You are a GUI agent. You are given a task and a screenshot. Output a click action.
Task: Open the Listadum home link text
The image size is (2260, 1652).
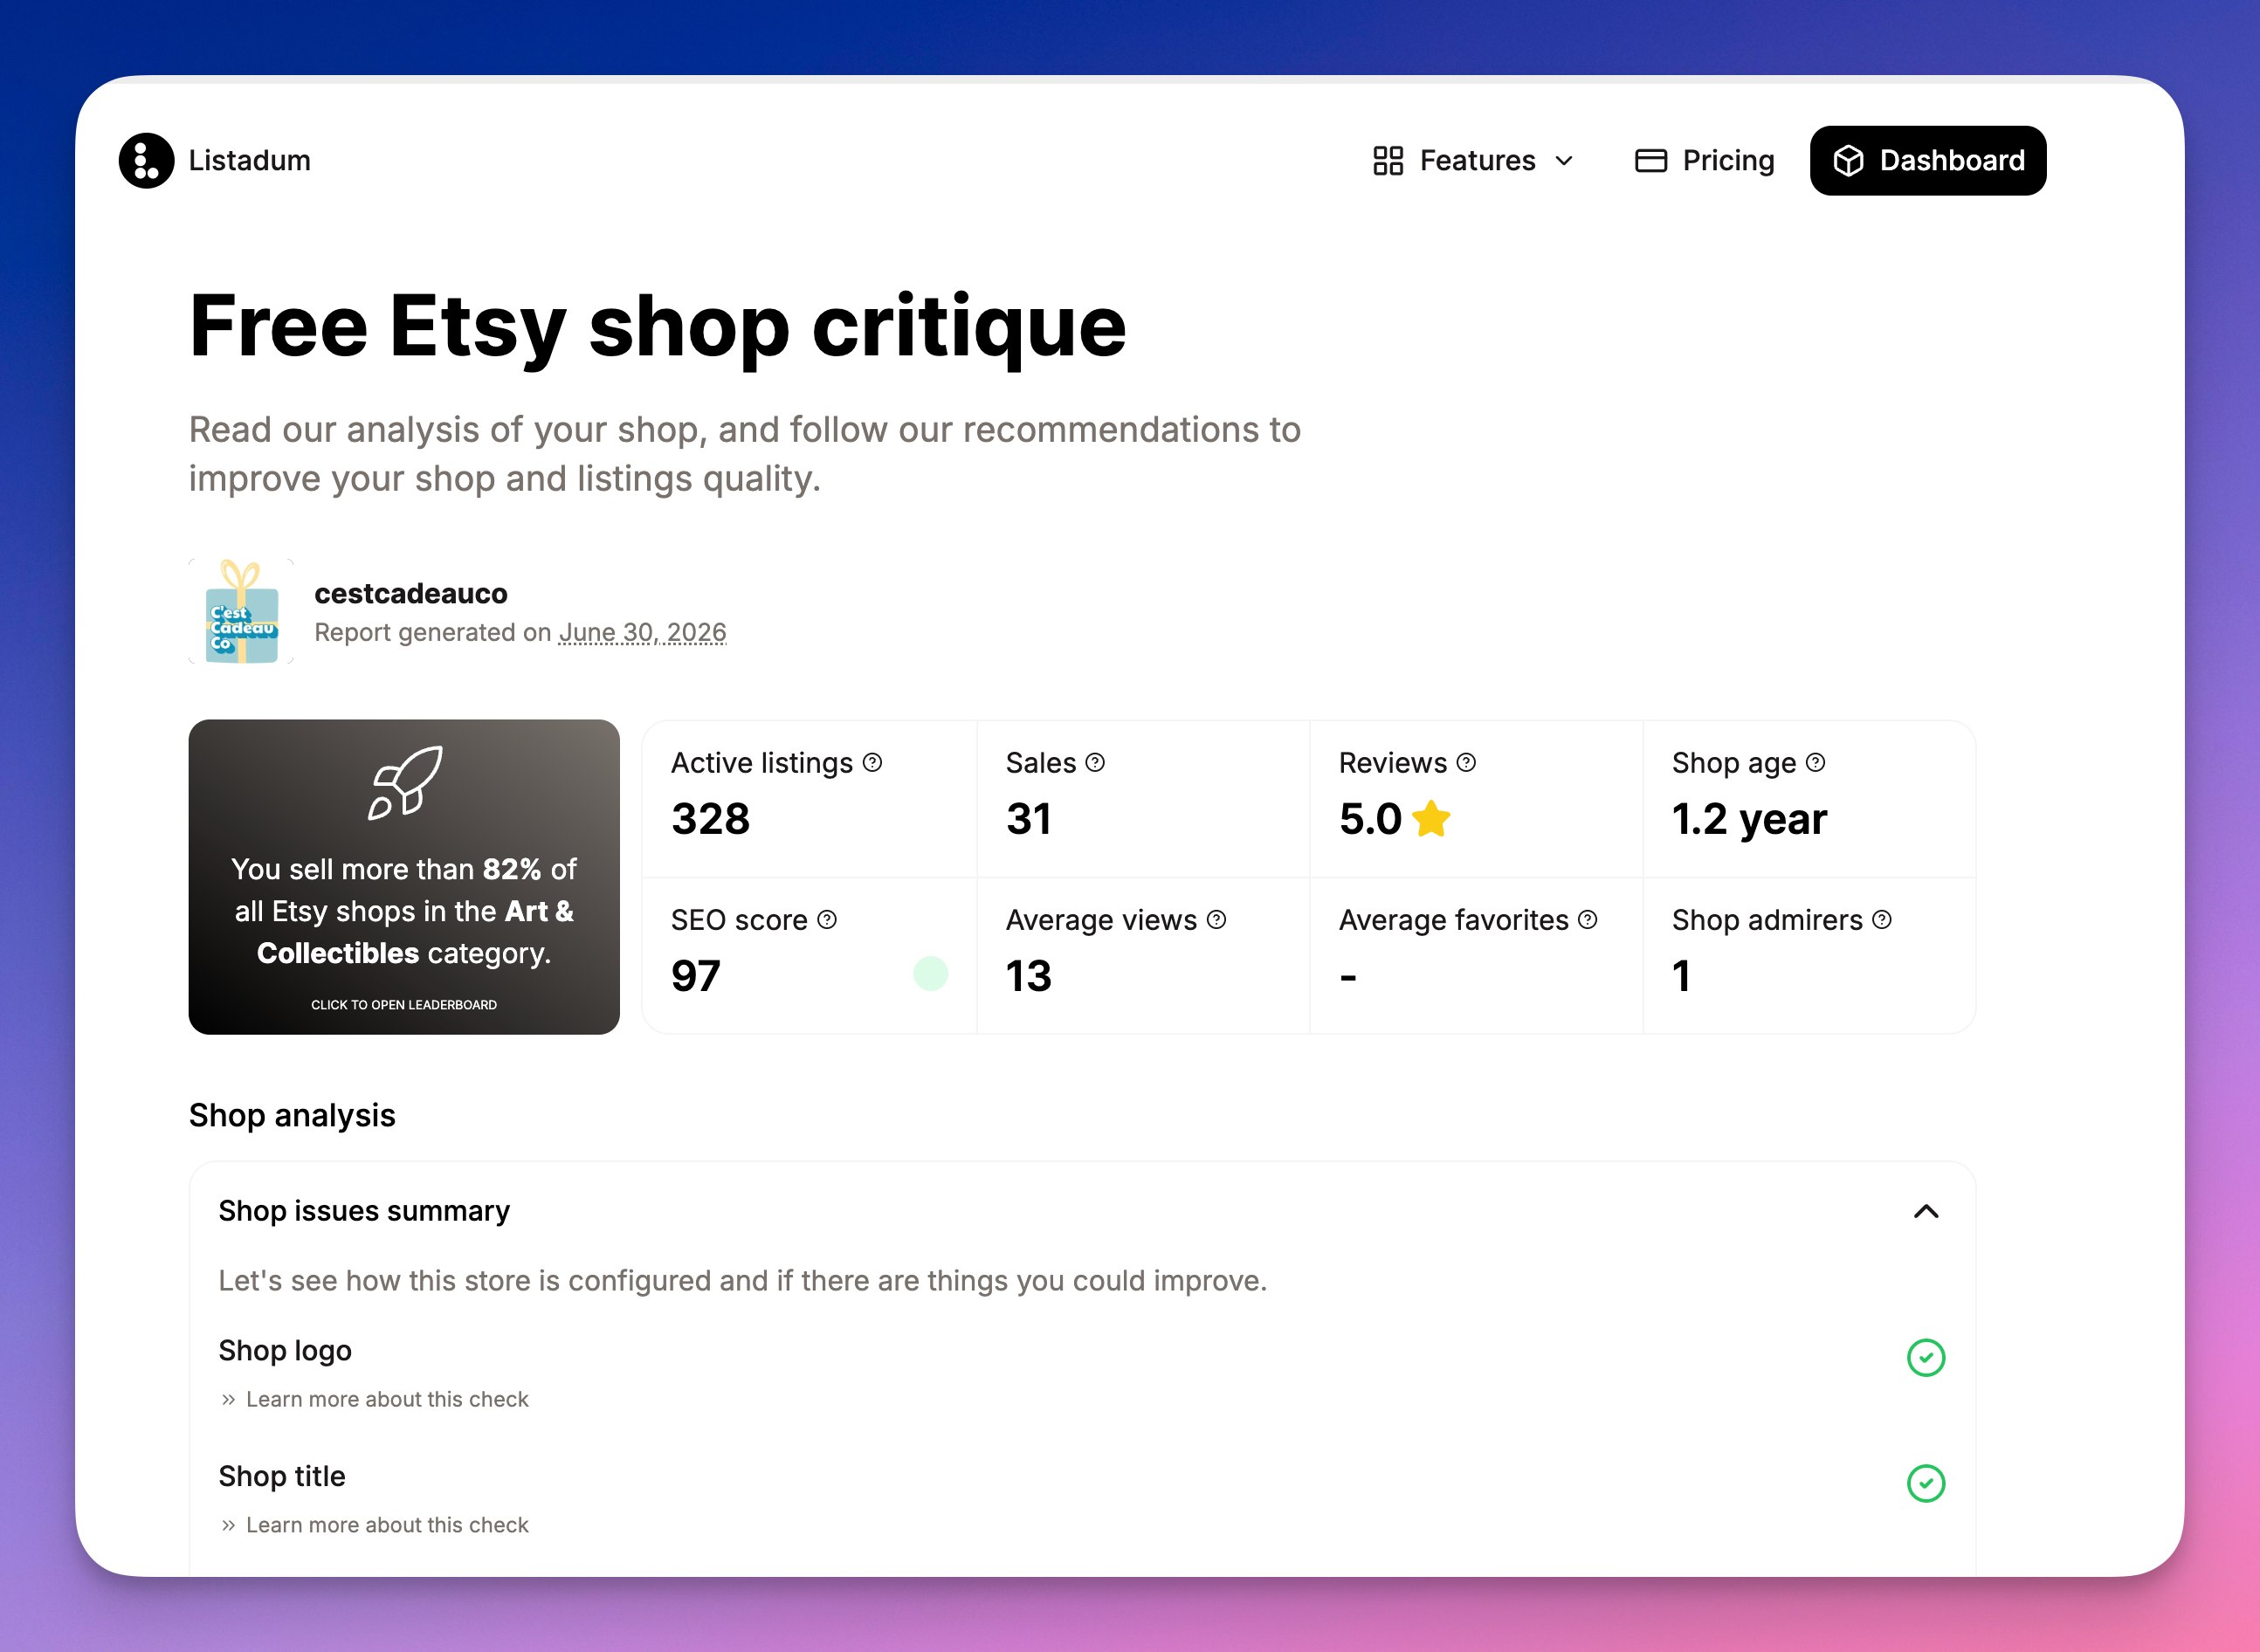click(250, 160)
